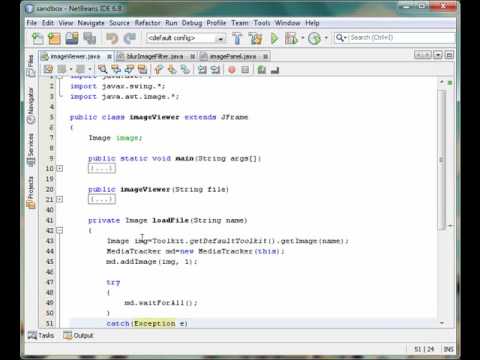
Task: Stop macro recording icon
Action: pyautogui.click(x=245, y=69)
